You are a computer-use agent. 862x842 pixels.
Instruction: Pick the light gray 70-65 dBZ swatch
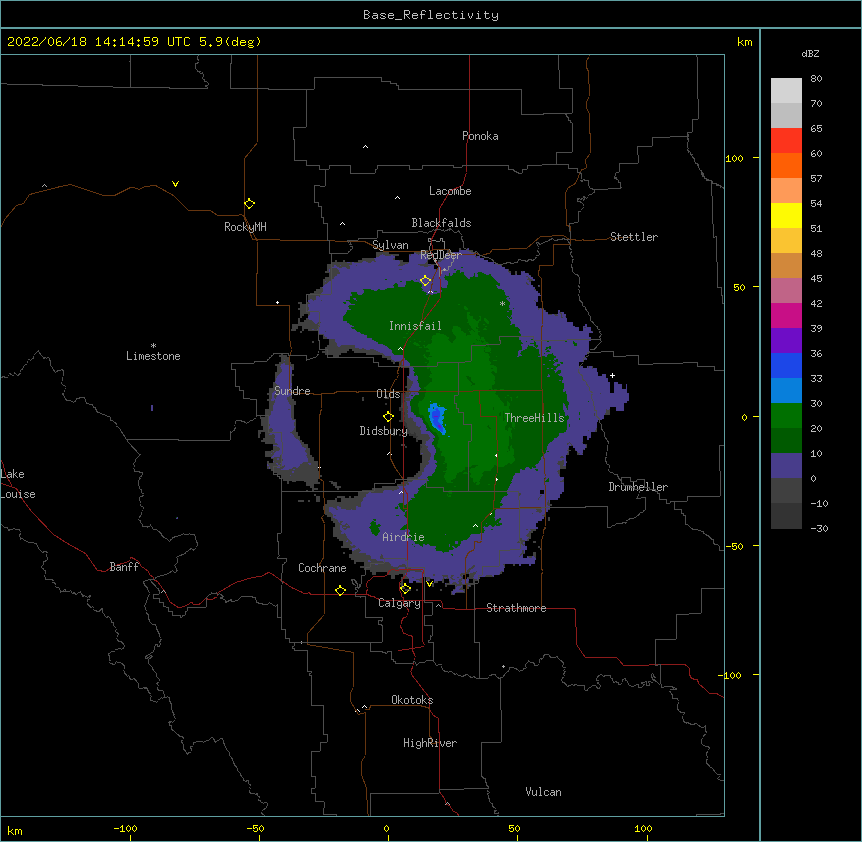pyautogui.click(x=786, y=115)
